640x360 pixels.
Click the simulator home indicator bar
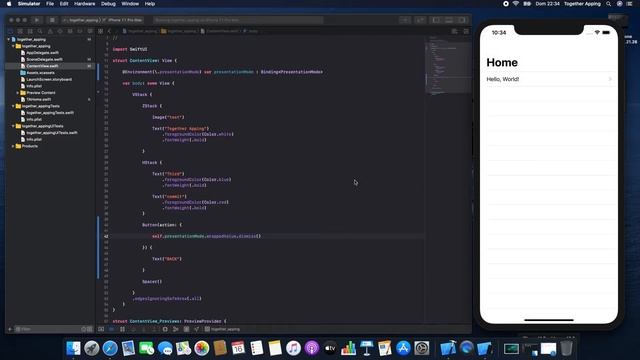[549, 320]
